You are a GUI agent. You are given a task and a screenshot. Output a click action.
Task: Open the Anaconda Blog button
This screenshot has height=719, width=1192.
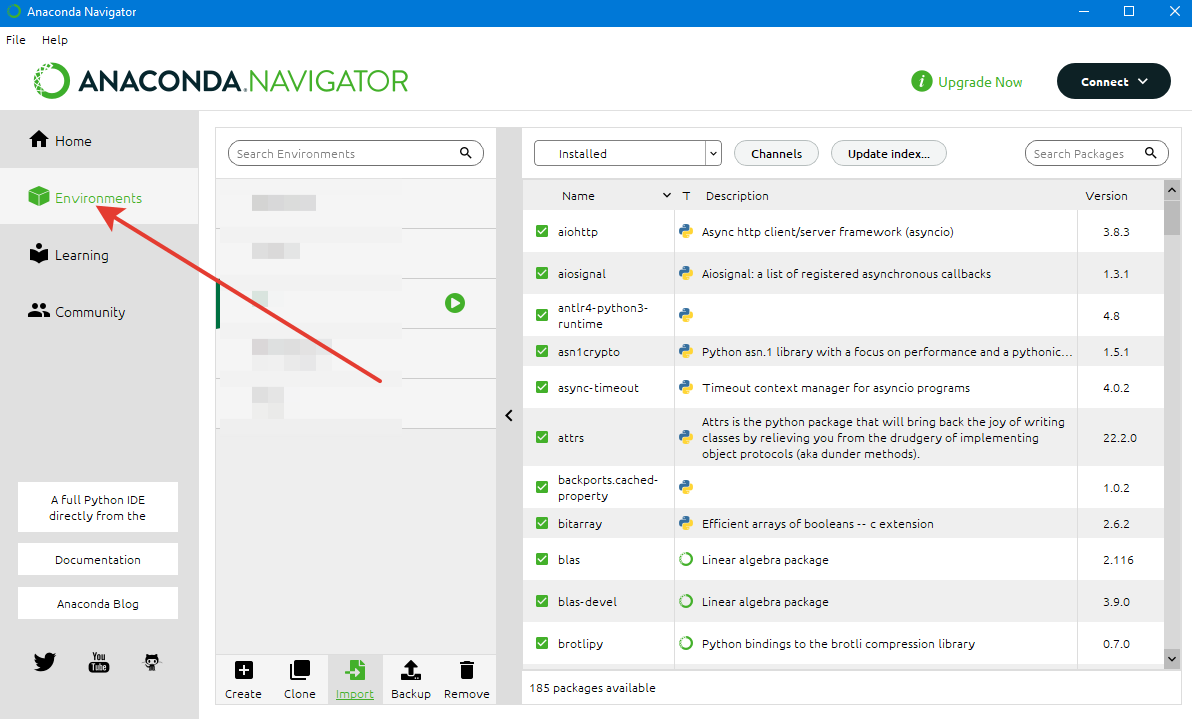[x=98, y=603]
